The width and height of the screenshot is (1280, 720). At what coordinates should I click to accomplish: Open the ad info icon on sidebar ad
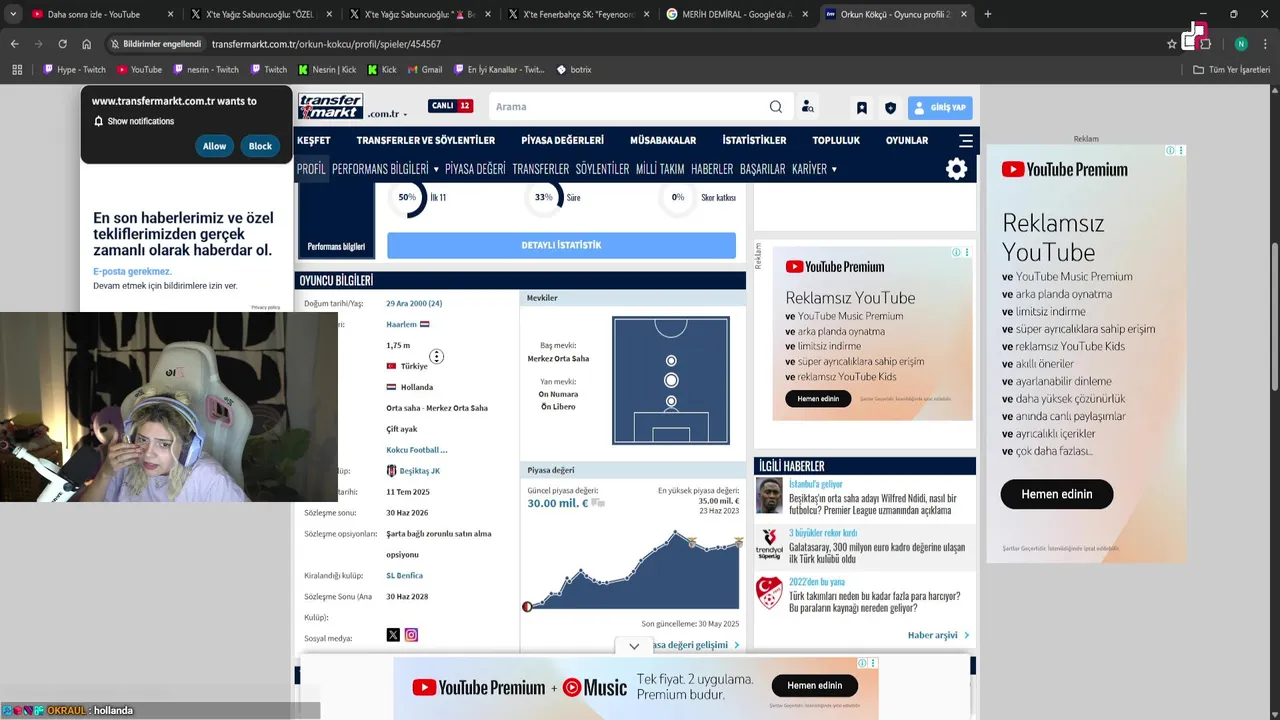click(1170, 151)
